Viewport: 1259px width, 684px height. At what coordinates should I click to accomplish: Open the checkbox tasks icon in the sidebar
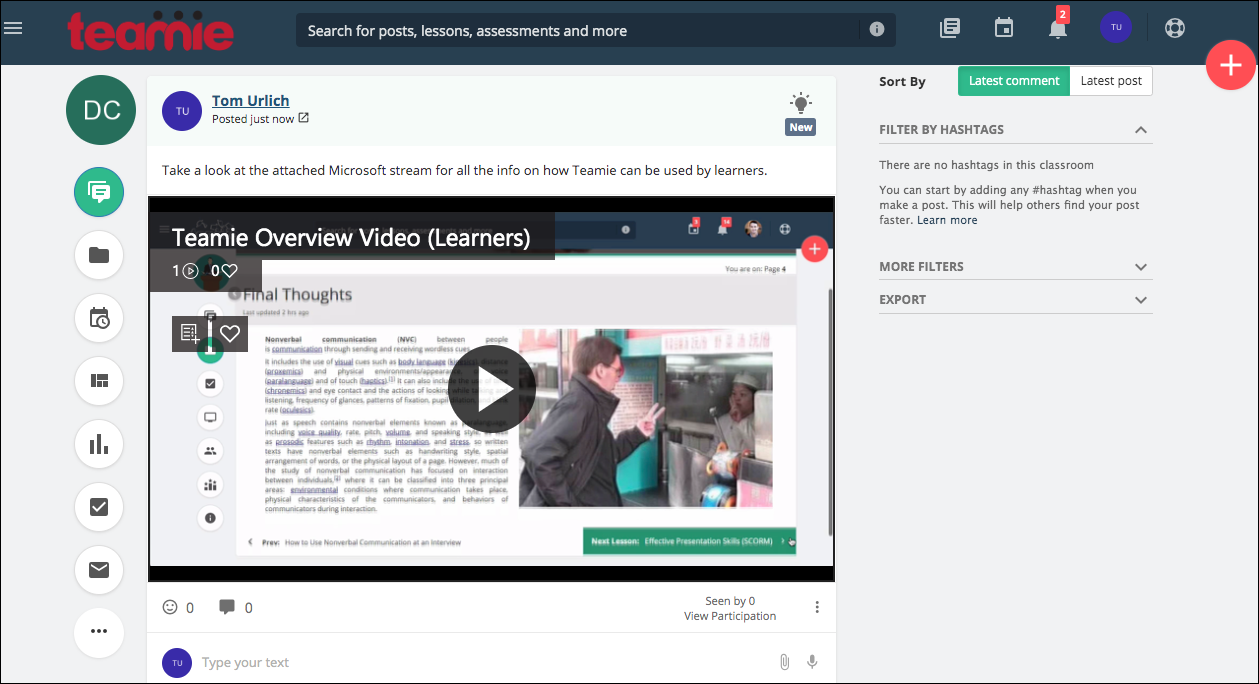99,507
